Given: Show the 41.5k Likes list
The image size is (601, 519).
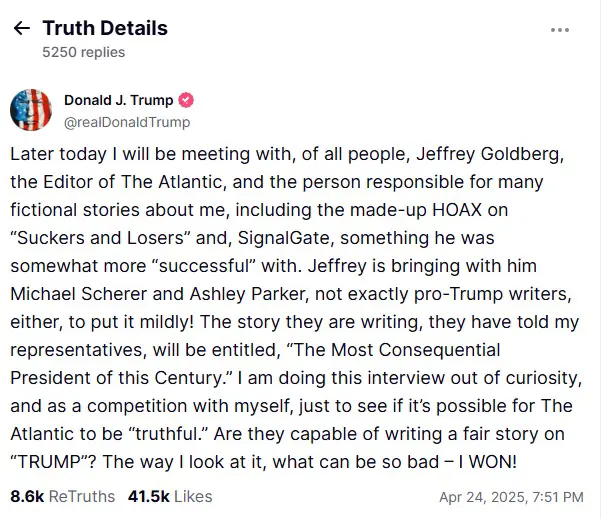Looking at the screenshot, I should click(x=170, y=496).
